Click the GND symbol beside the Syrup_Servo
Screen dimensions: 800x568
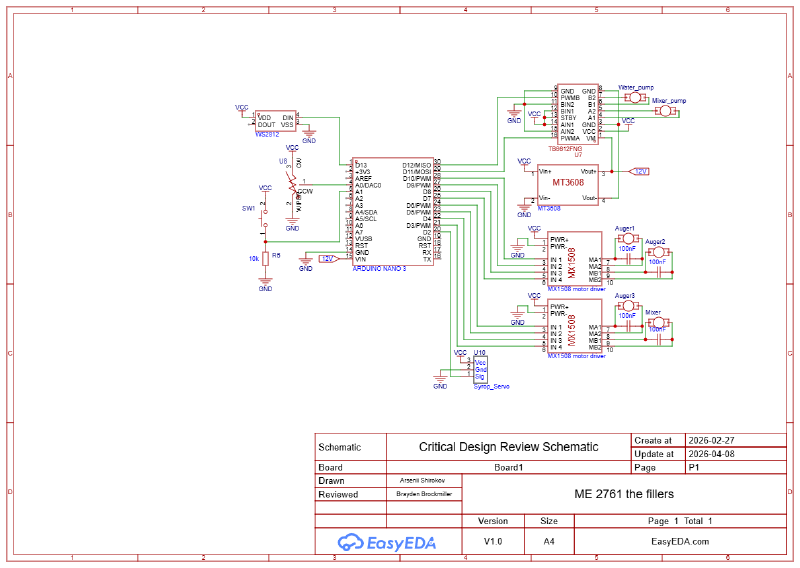coord(440,380)
